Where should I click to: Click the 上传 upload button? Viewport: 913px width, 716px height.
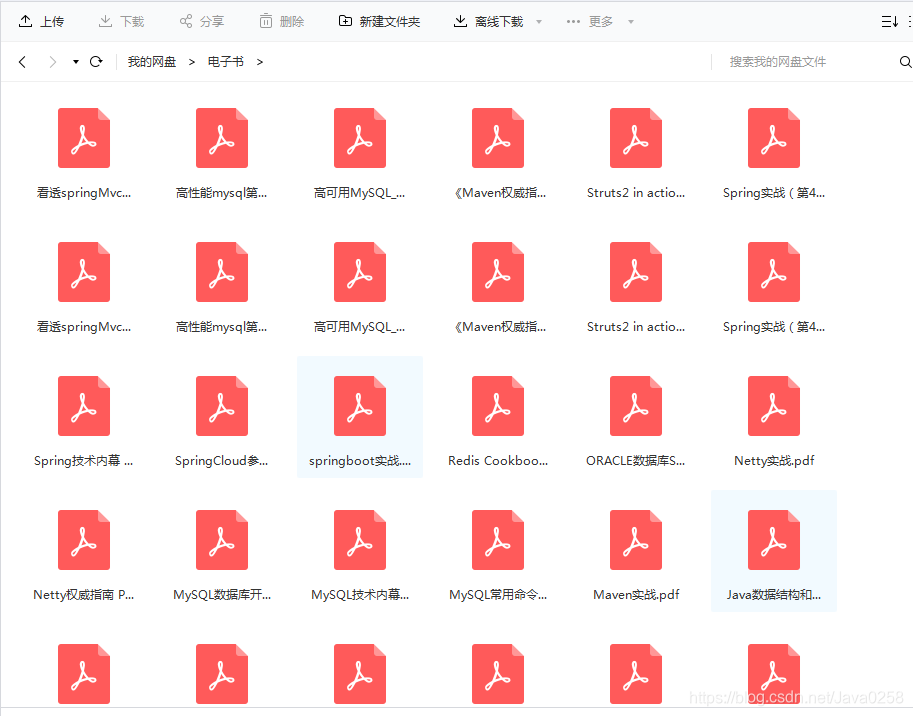pos(41,22)
